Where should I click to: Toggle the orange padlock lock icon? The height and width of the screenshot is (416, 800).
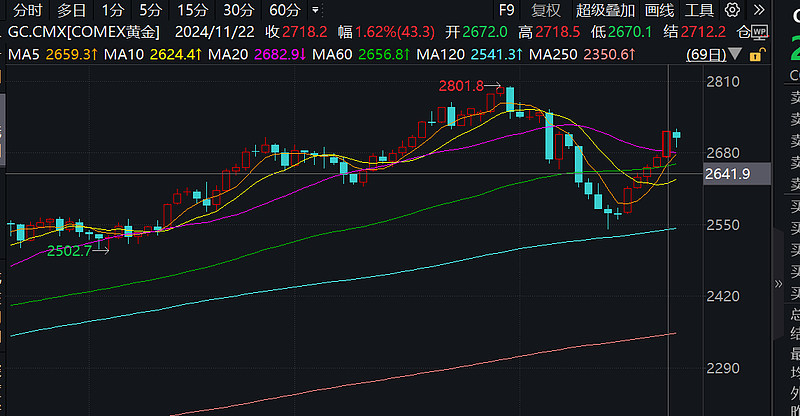point(757,54)
